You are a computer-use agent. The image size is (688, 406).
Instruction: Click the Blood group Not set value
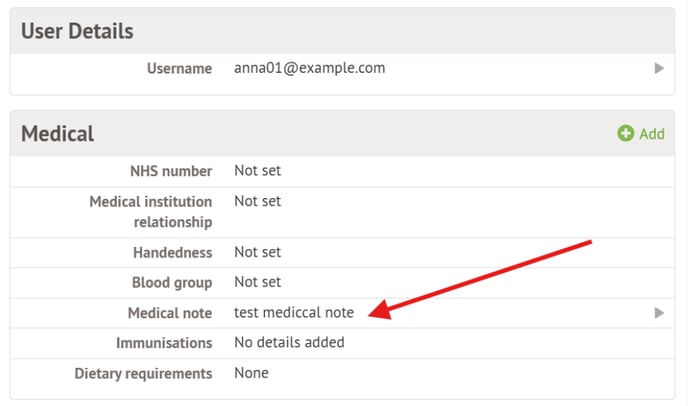(257, 282)
